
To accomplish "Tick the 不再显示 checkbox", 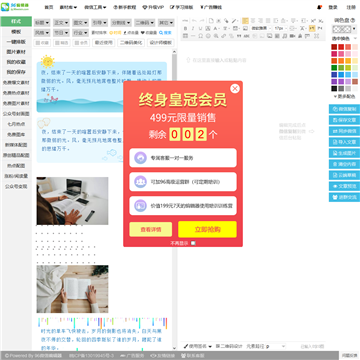I will coord(193,243).
